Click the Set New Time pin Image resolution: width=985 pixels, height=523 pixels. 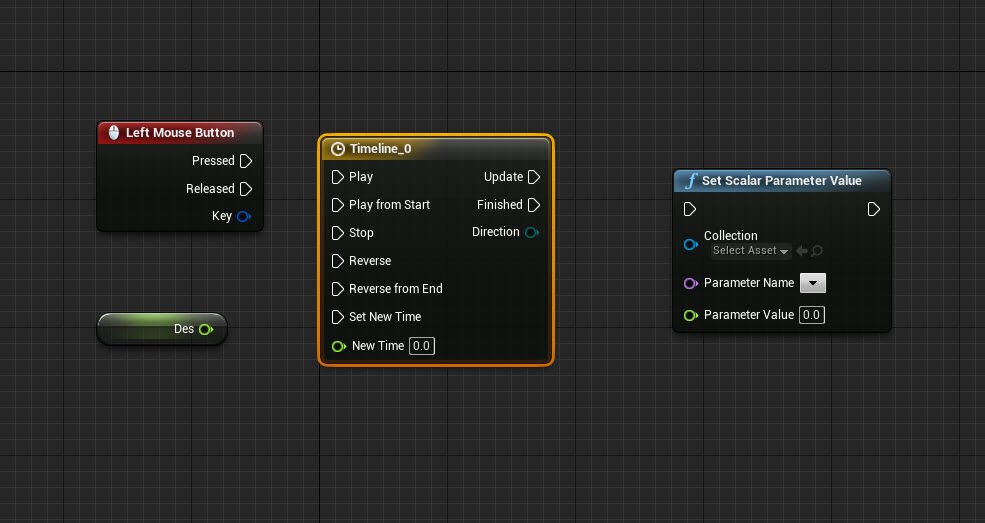(x=338, y=317)
